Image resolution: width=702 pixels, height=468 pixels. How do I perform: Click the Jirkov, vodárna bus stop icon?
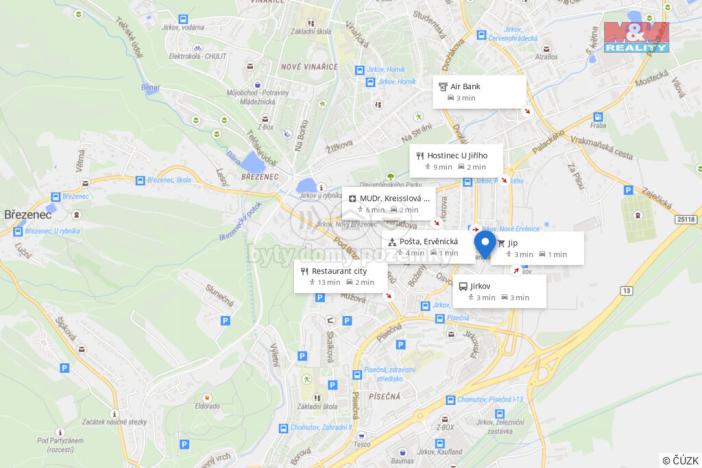point(183,19)
